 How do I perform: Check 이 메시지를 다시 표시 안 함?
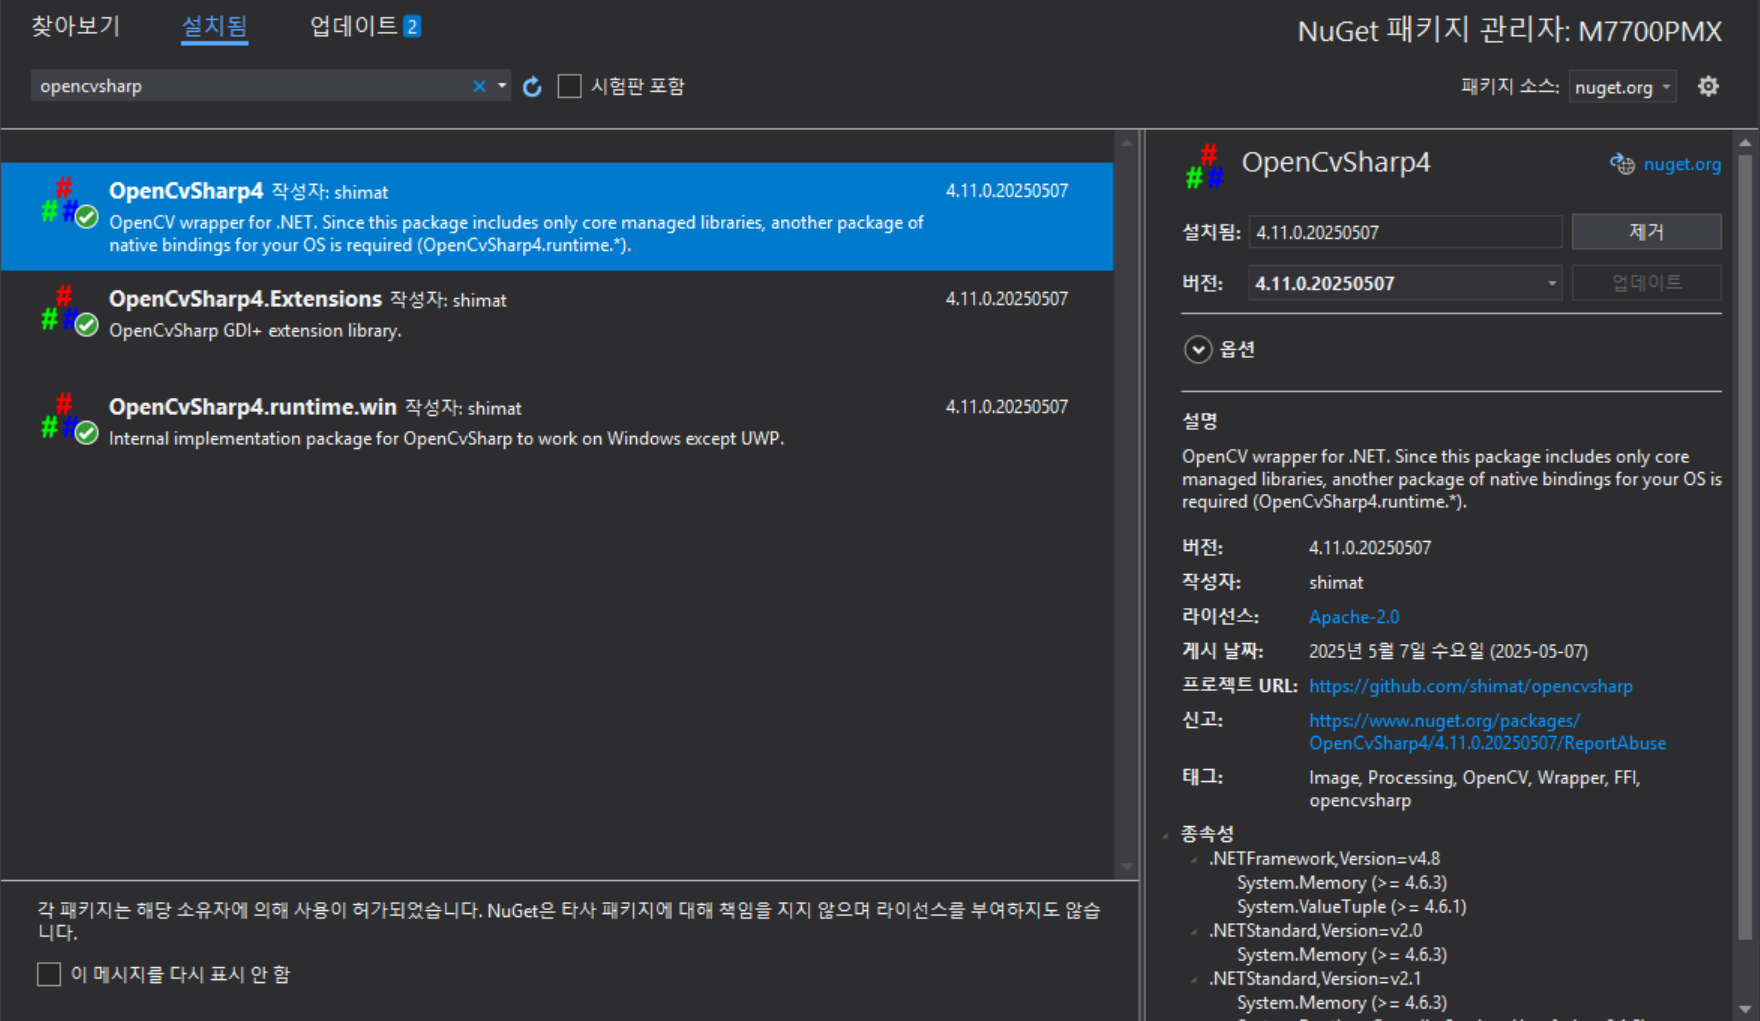pyautogui.click(x=49, y=974)
